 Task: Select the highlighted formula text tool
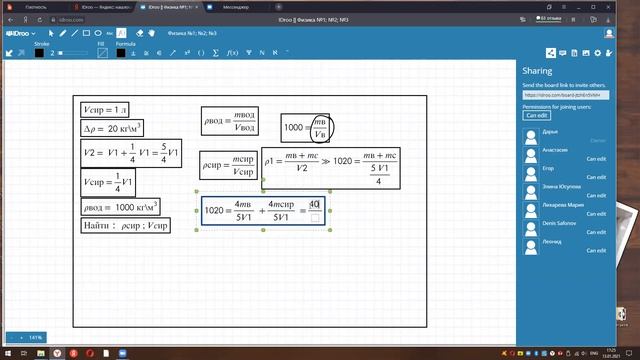tap(121, 33)
